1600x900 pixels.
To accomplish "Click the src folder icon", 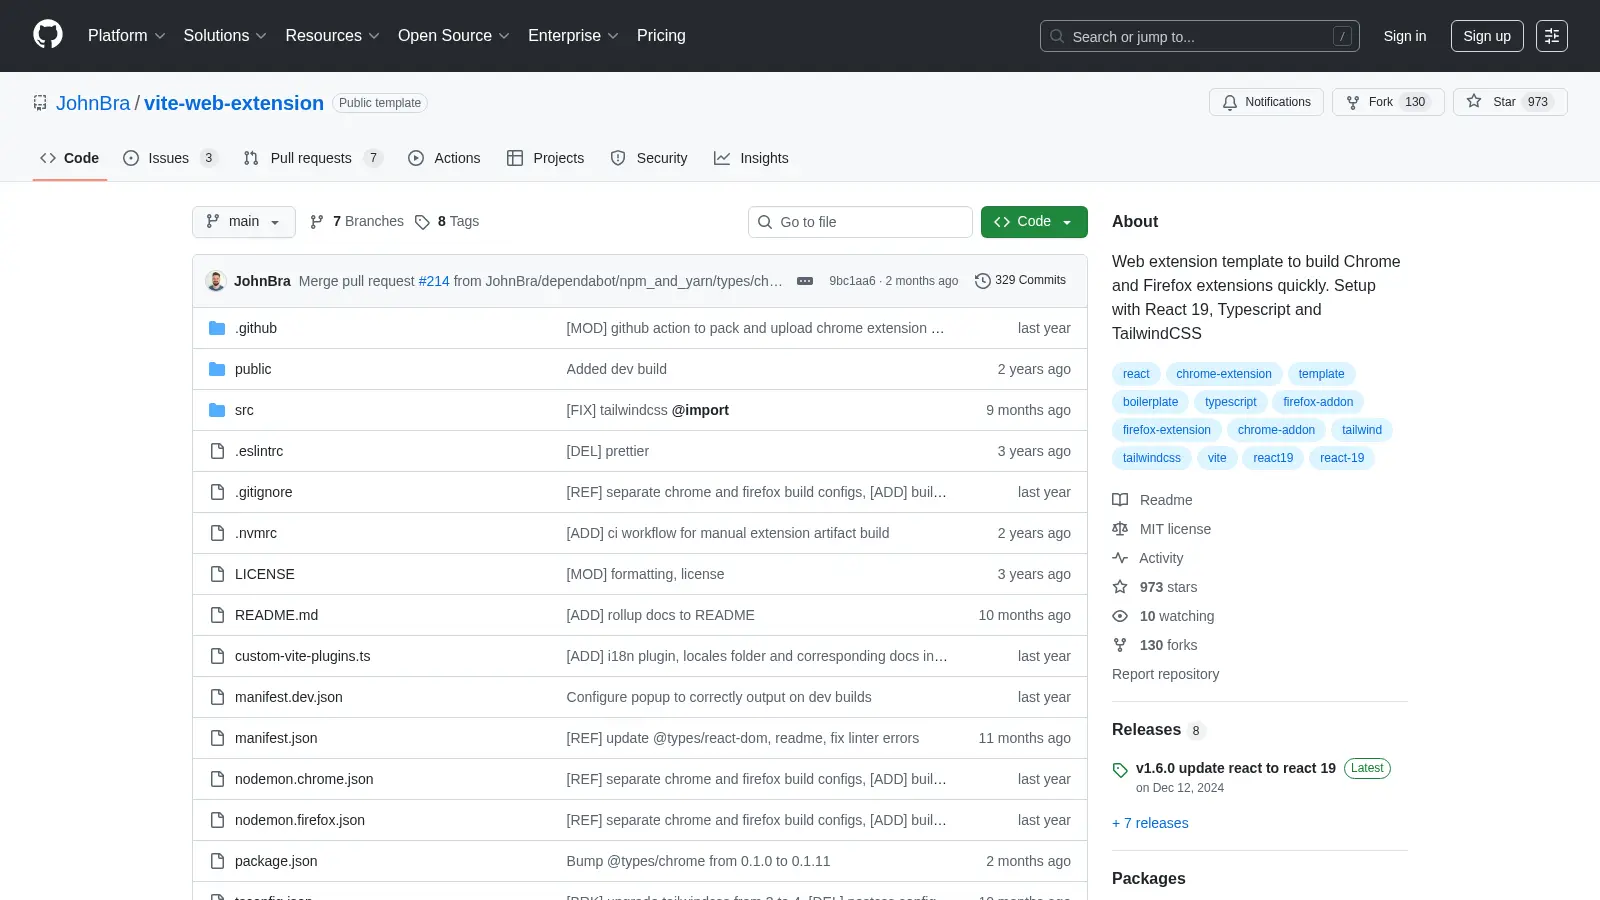I will 217,410.
